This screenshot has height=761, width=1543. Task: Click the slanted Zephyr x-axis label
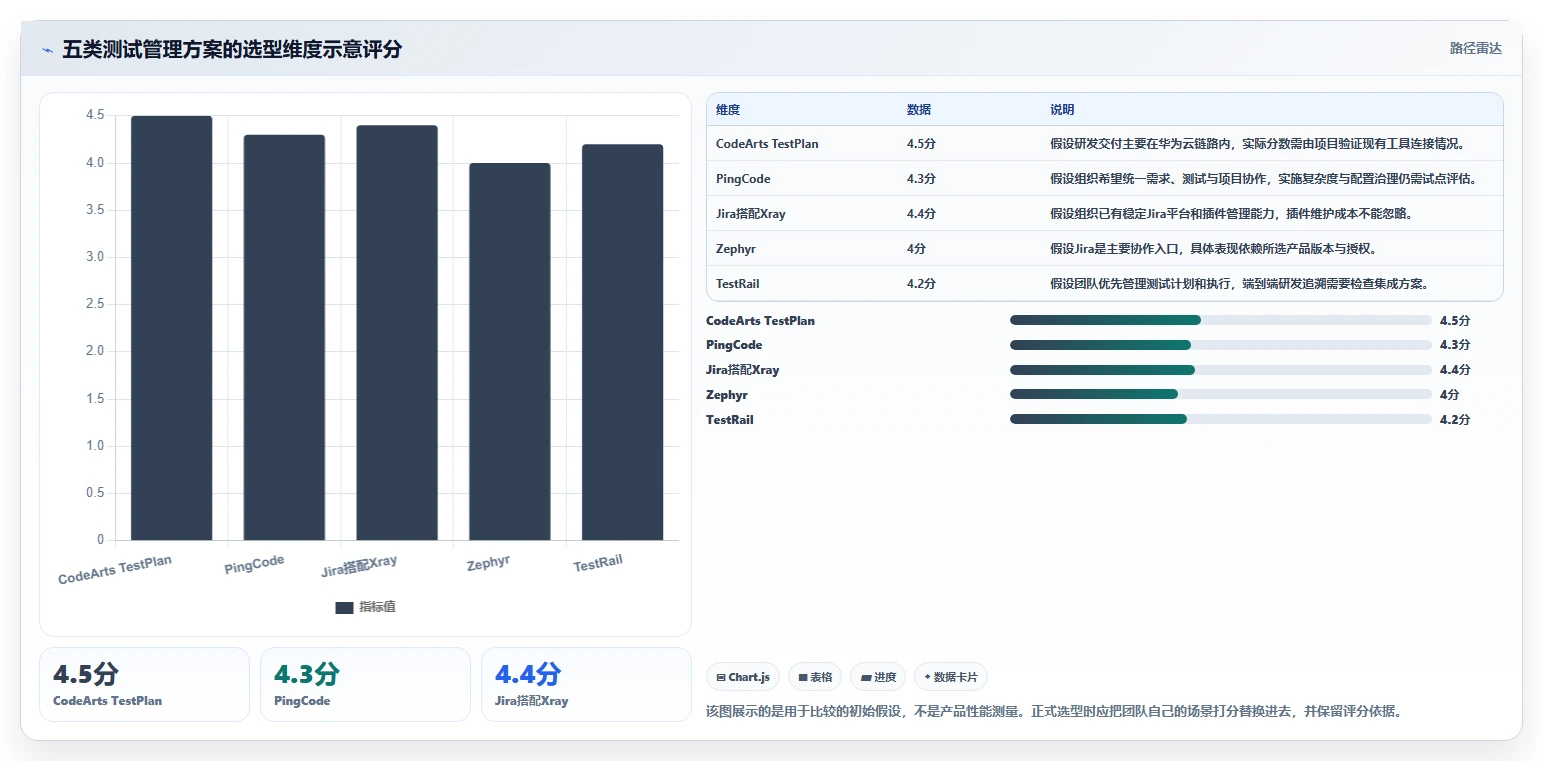[488, 564]
